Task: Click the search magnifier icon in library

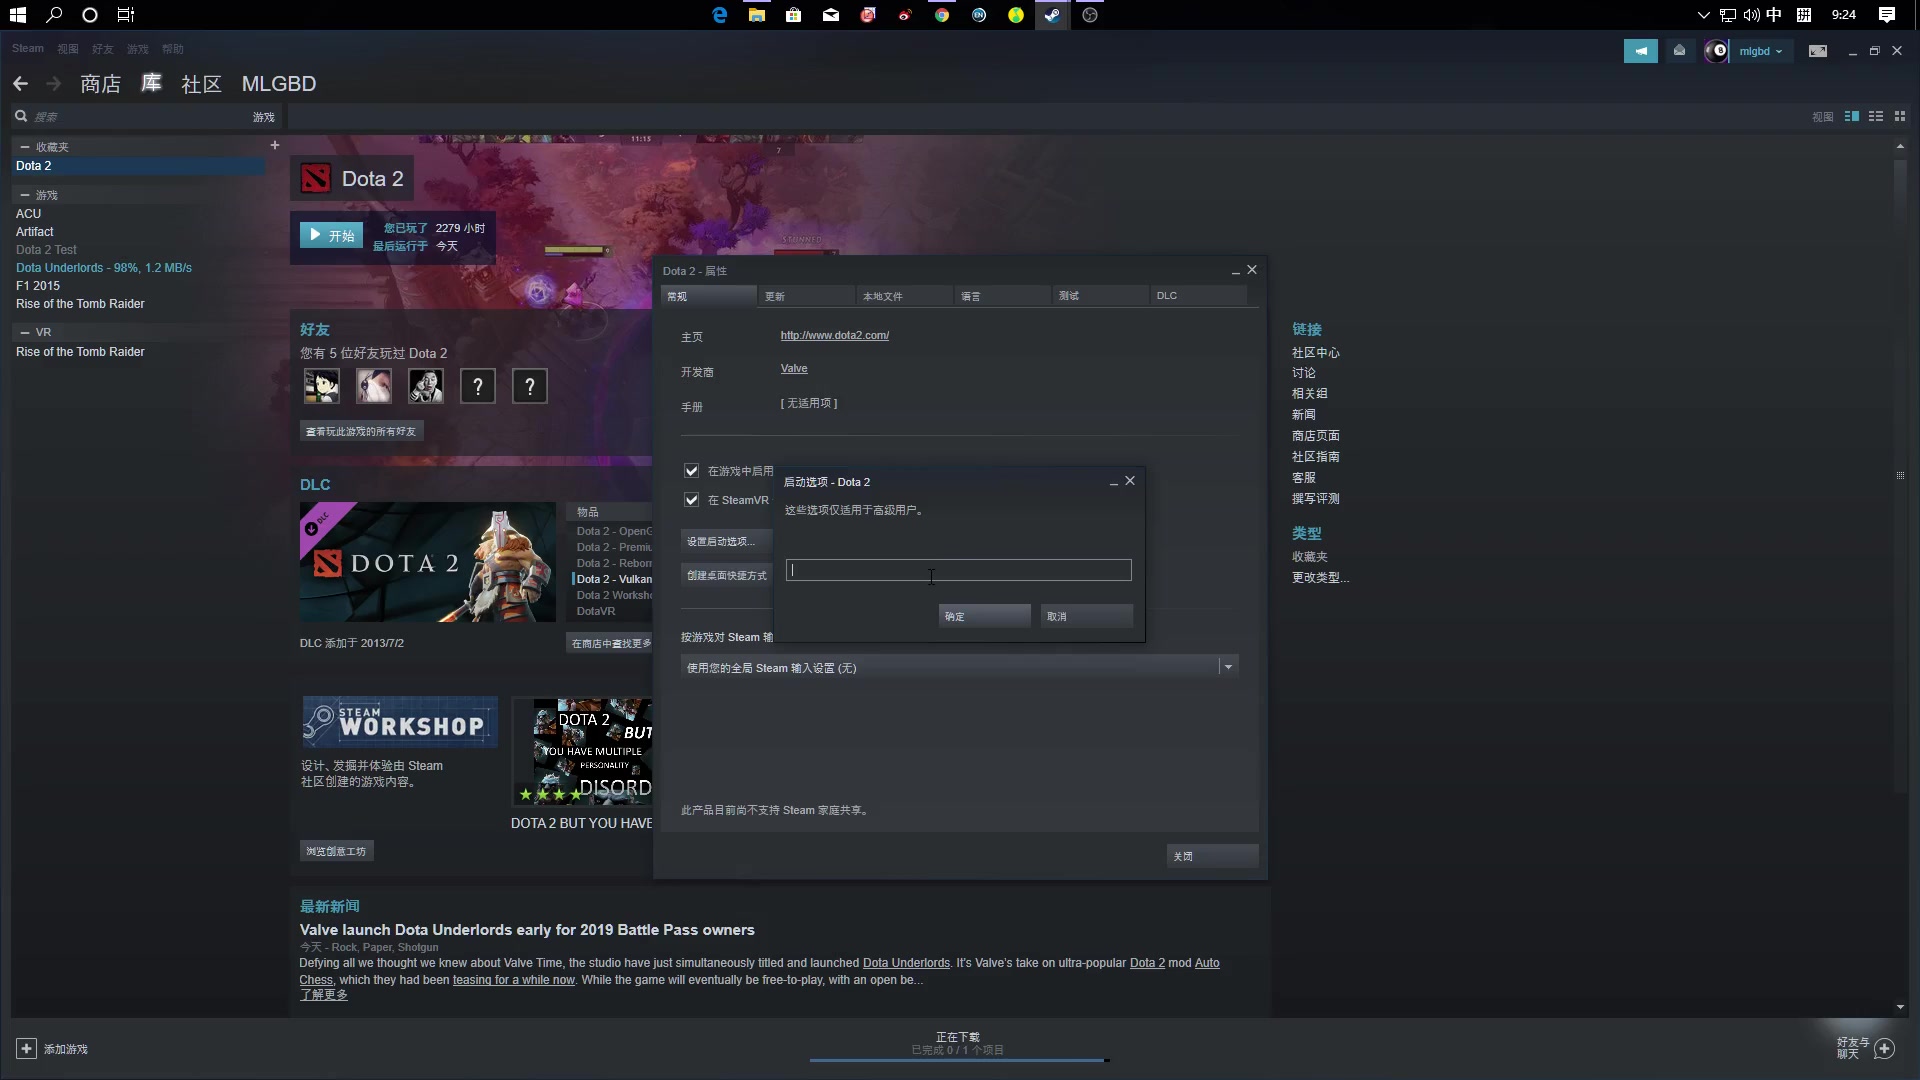Action: [20, 116]
